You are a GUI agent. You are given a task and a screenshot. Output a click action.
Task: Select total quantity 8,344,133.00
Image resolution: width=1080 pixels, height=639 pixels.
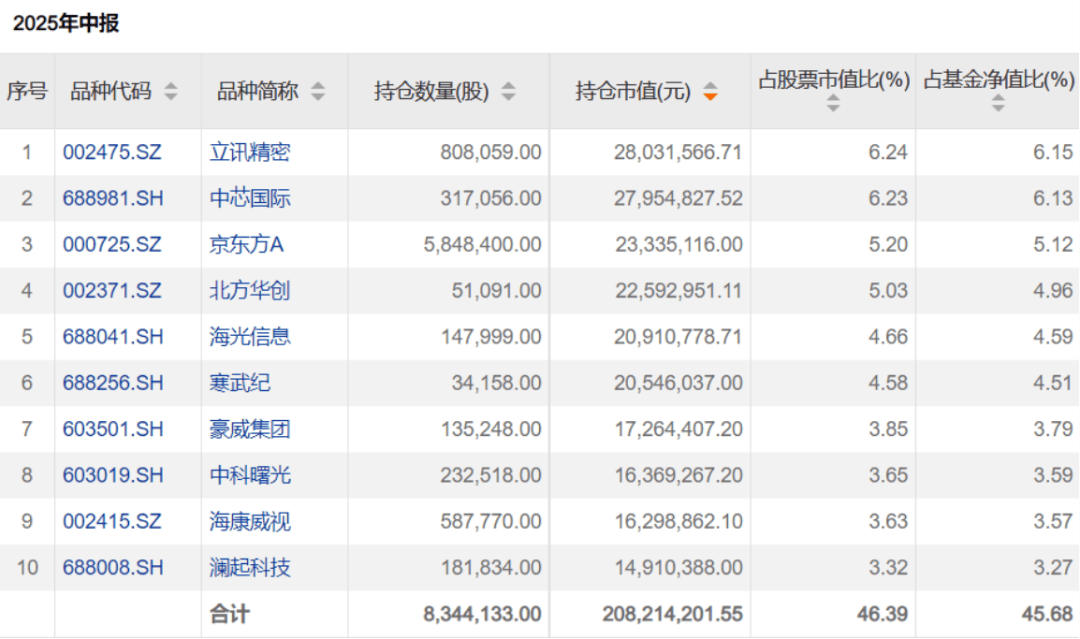pyautogui.click(x=483, y=614)
